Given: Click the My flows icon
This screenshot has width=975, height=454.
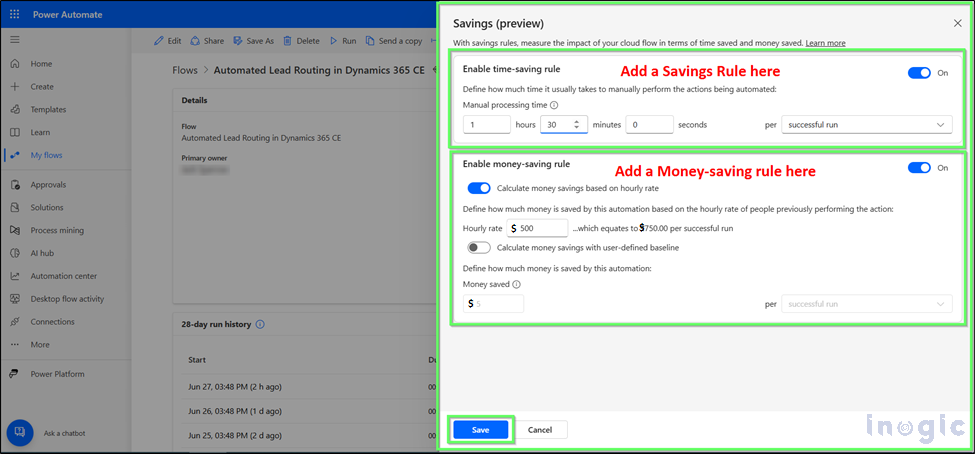Looking at the screenshot, I should 16,155.
